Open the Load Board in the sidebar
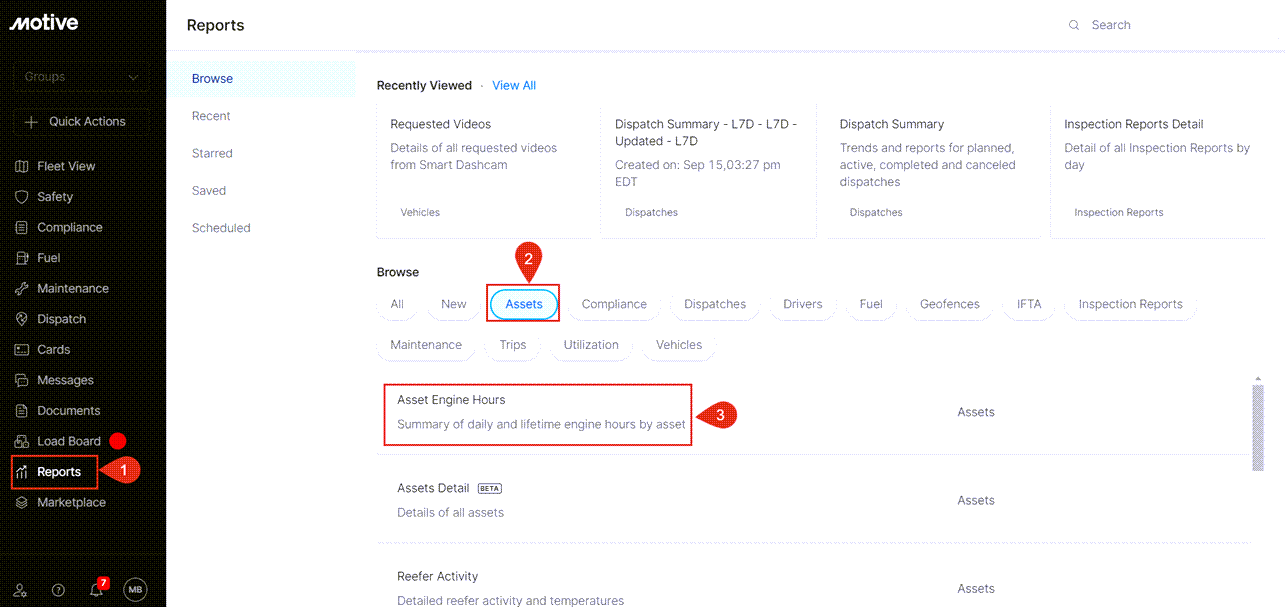1285x607 pixels. coord(68,441)
